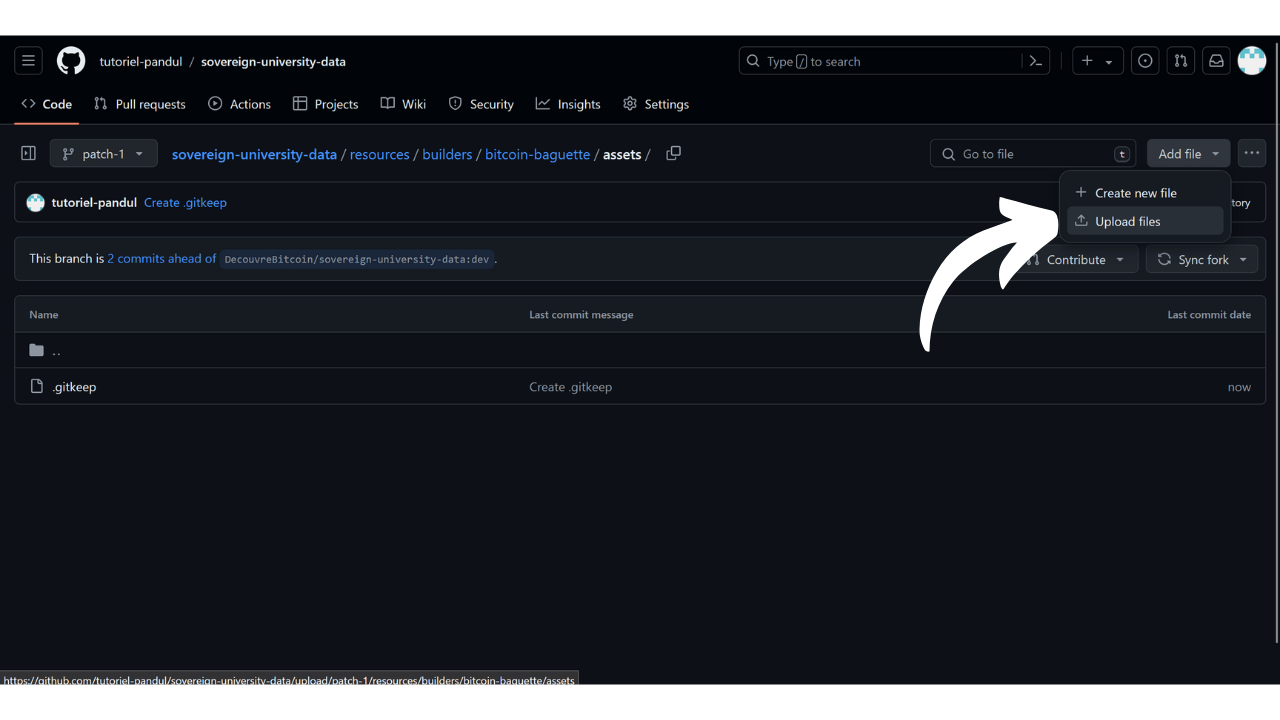This screenshot has width=1280, height=720.
Task: Open the issues icon in header
Action: click(x=1145, y=61)
